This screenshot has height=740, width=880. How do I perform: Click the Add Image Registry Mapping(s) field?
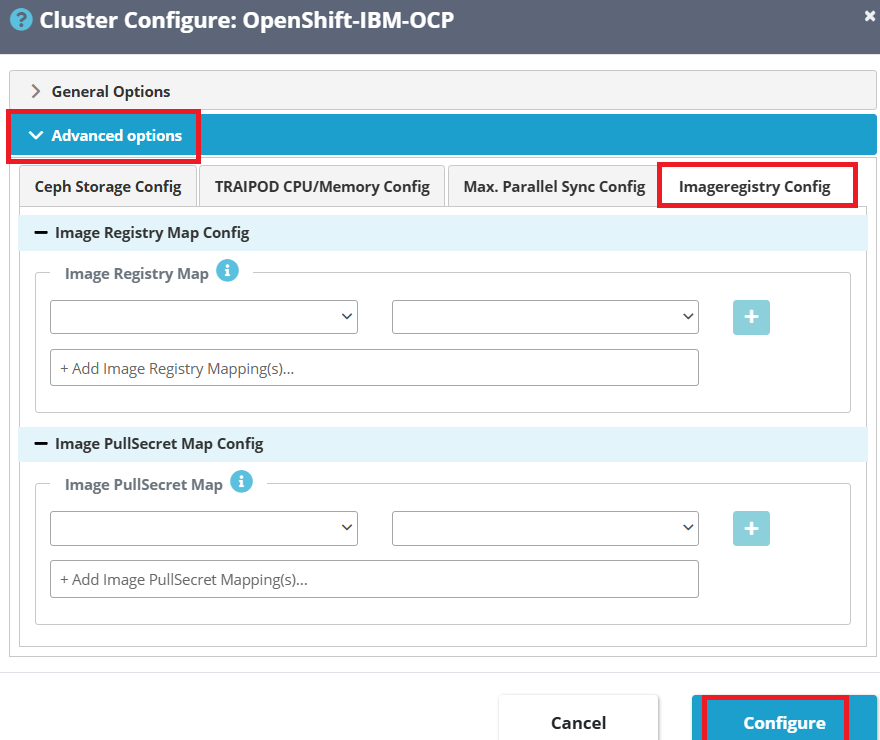click(374, 368)
